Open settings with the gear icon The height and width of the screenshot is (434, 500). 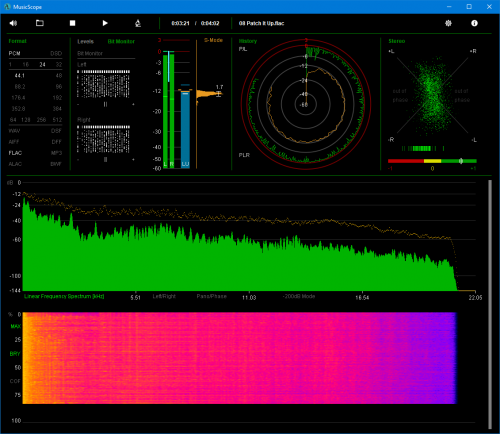(448, 23)
